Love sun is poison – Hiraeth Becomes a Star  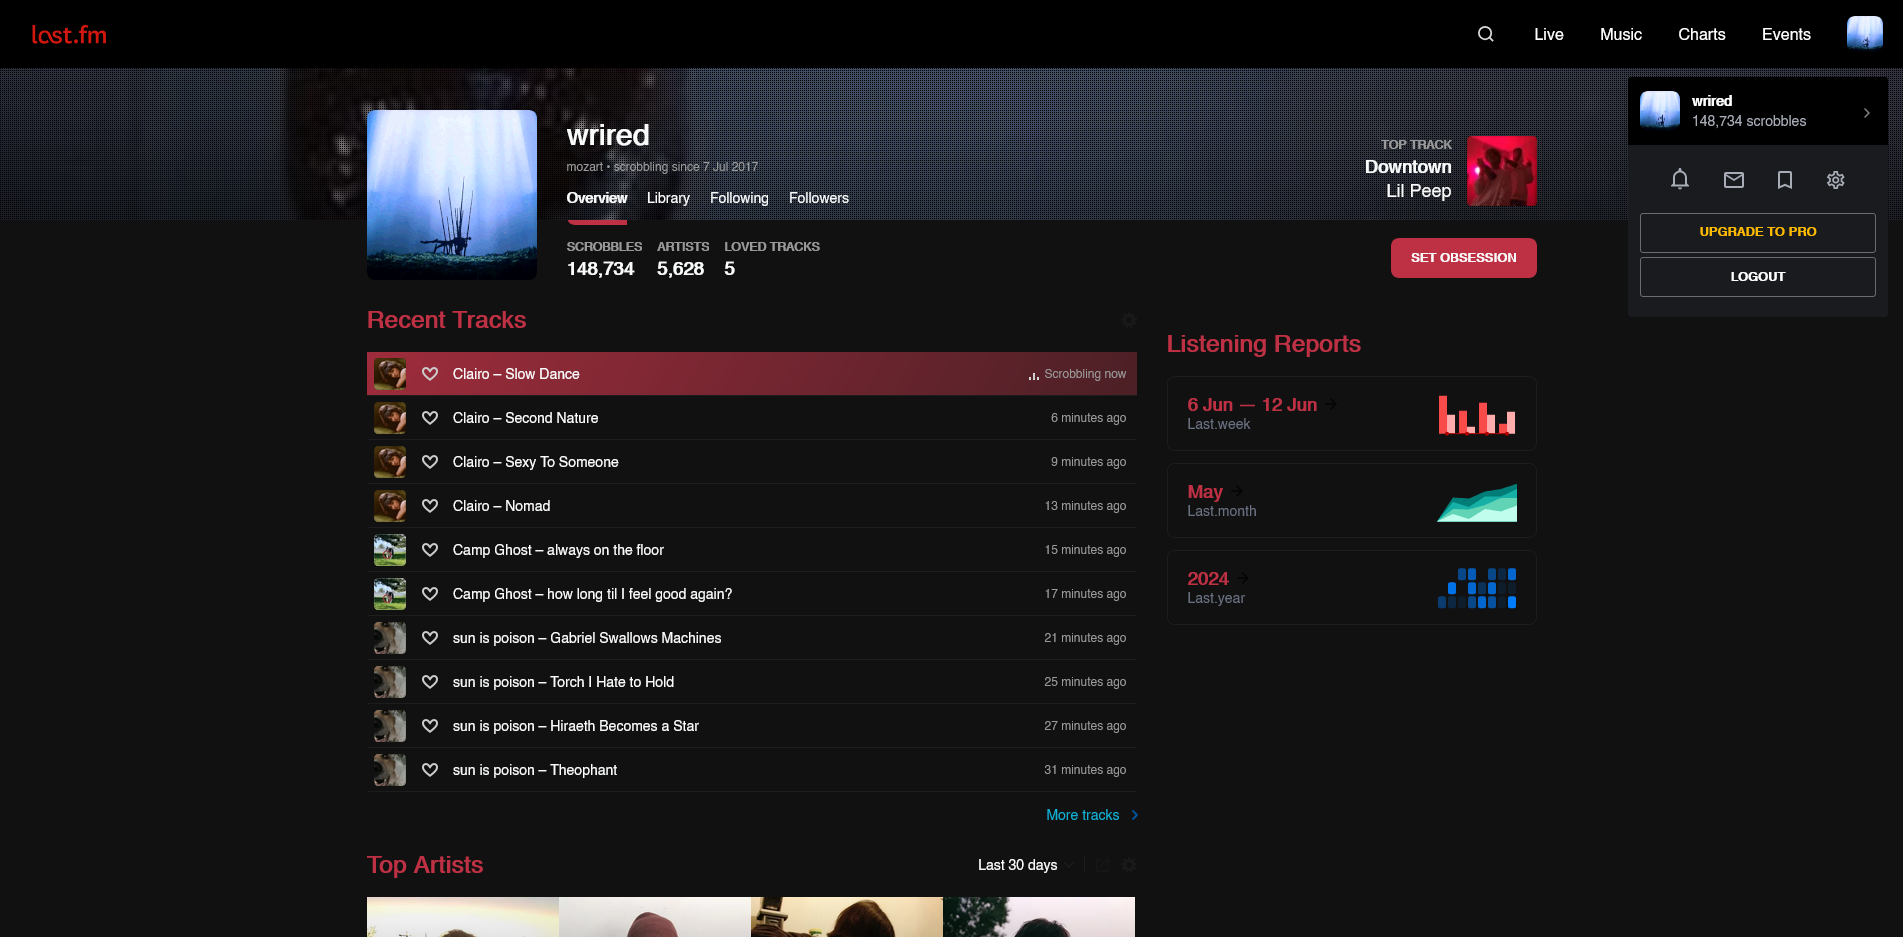430,726
